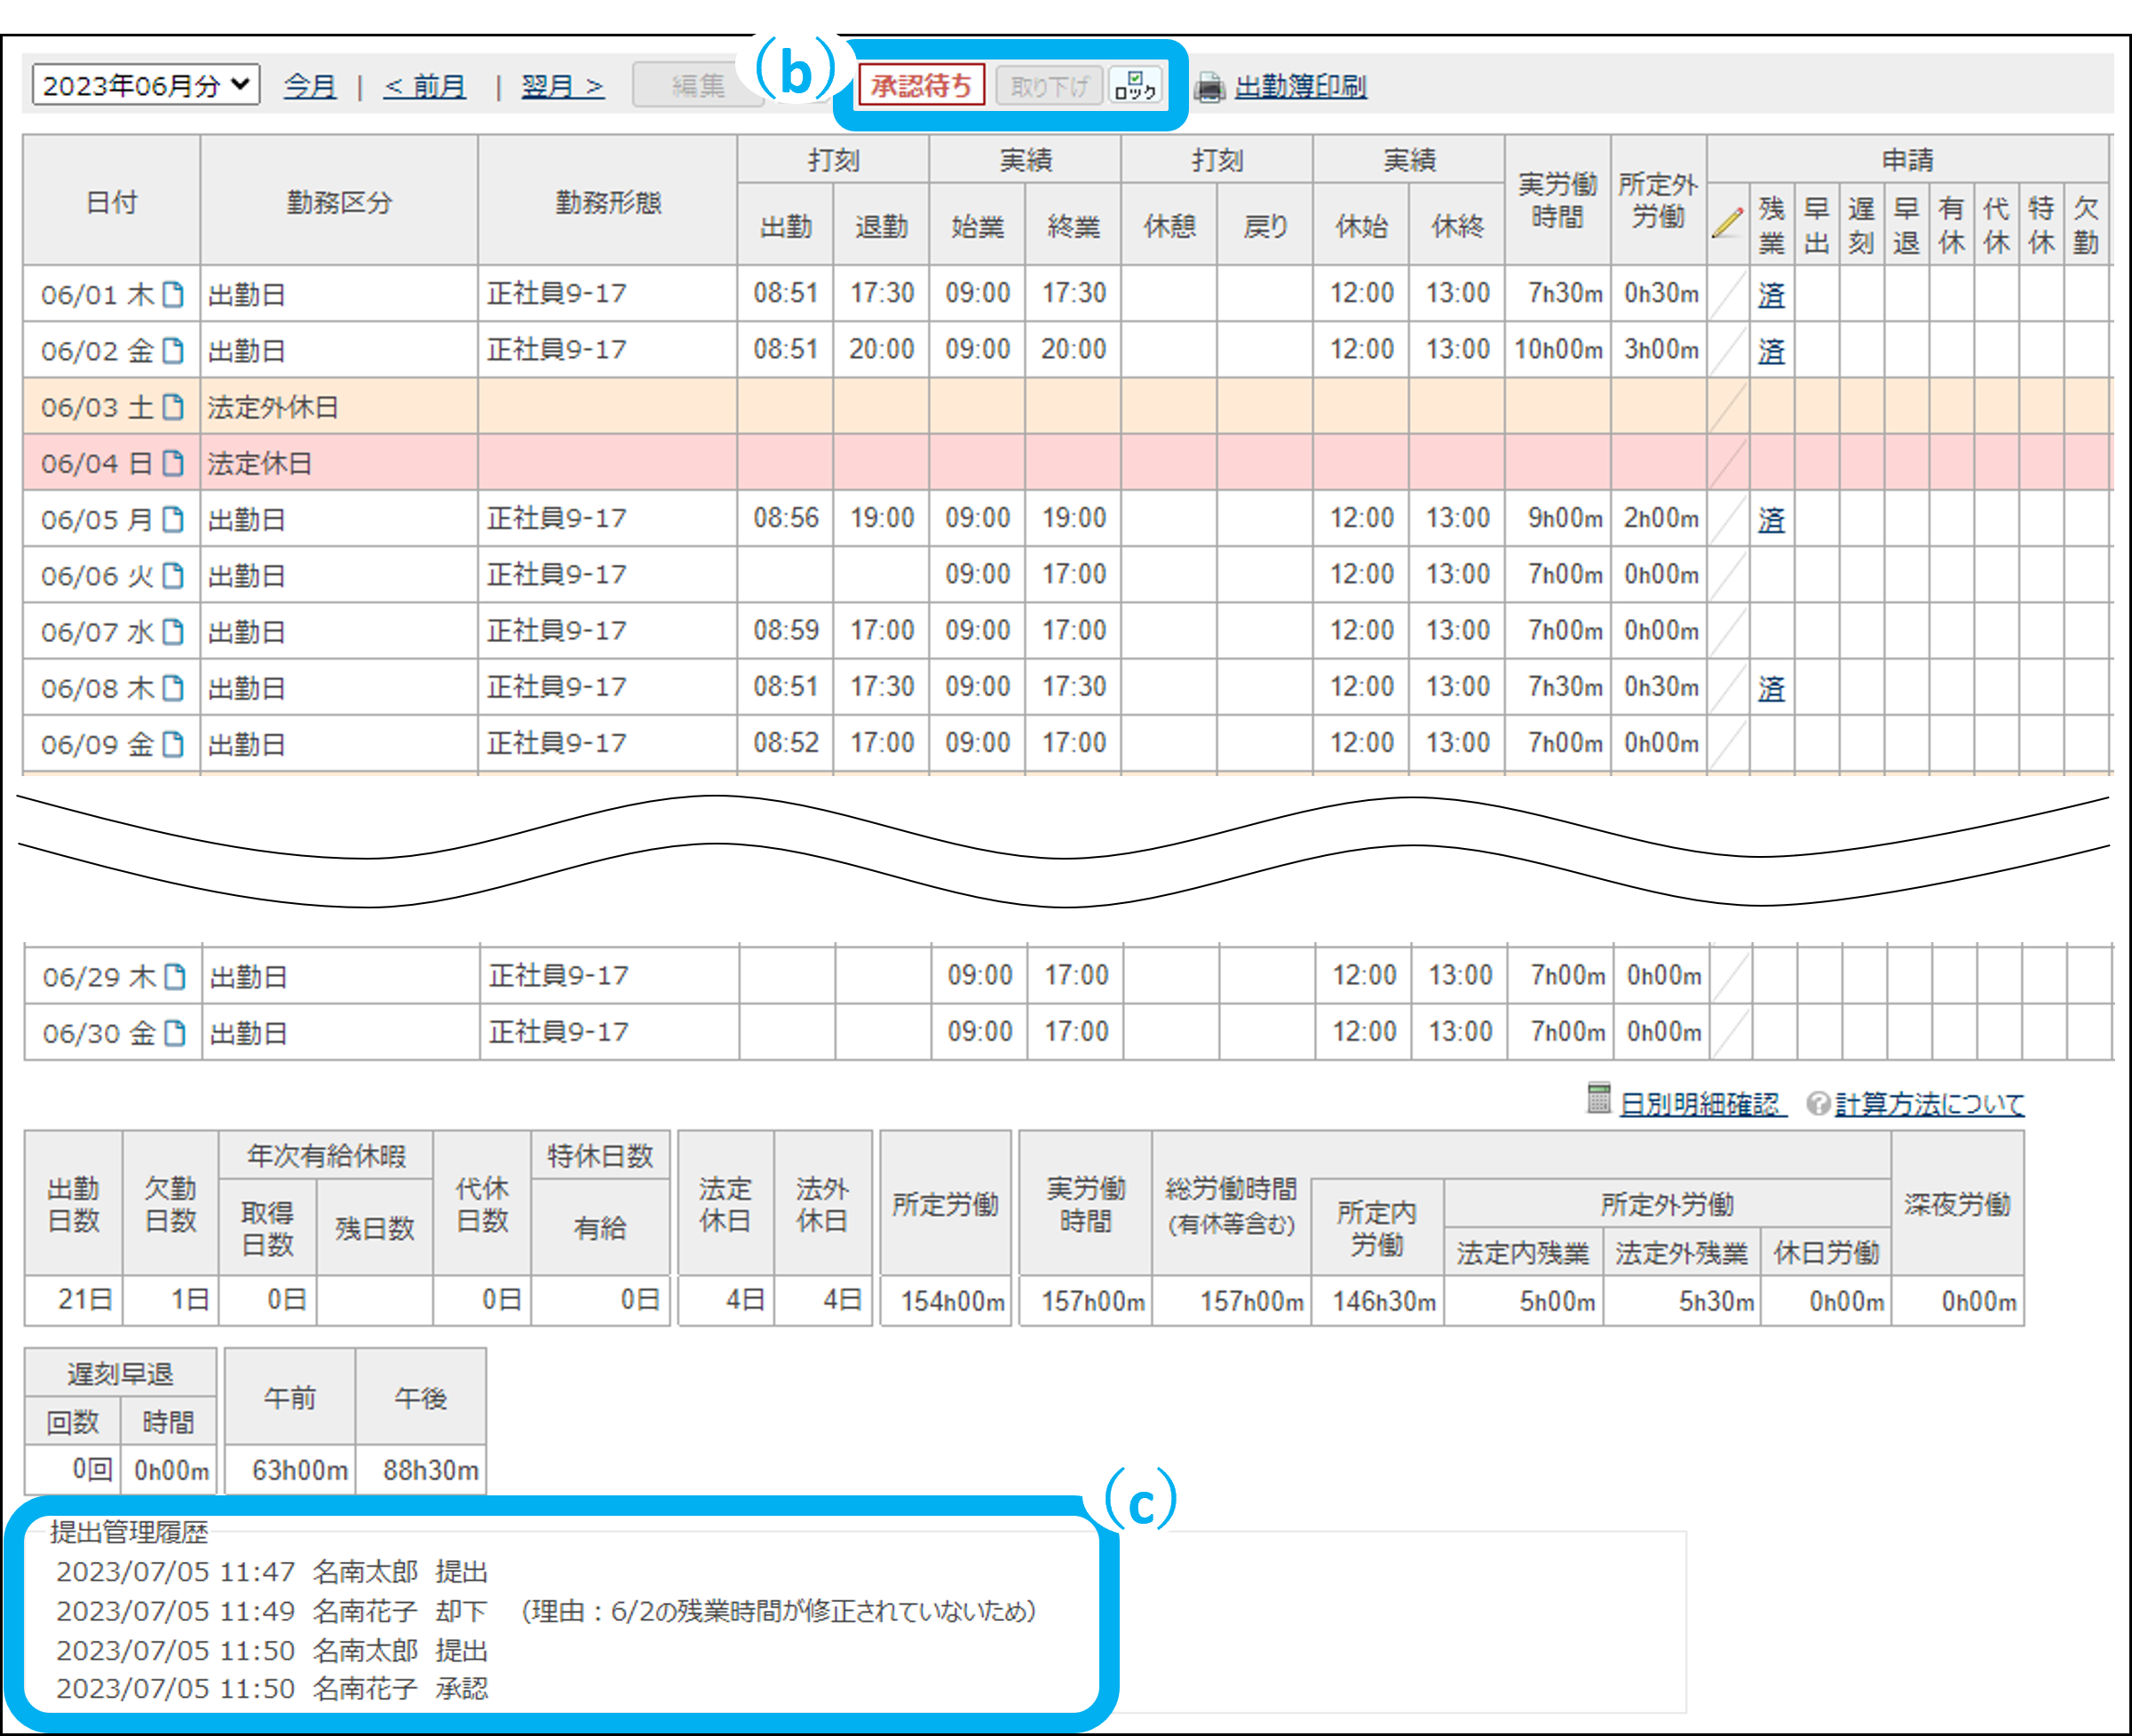Open the note icon for 06/05
The height and width of the screenshot is (1736, 2132).
tap(173, 519)
